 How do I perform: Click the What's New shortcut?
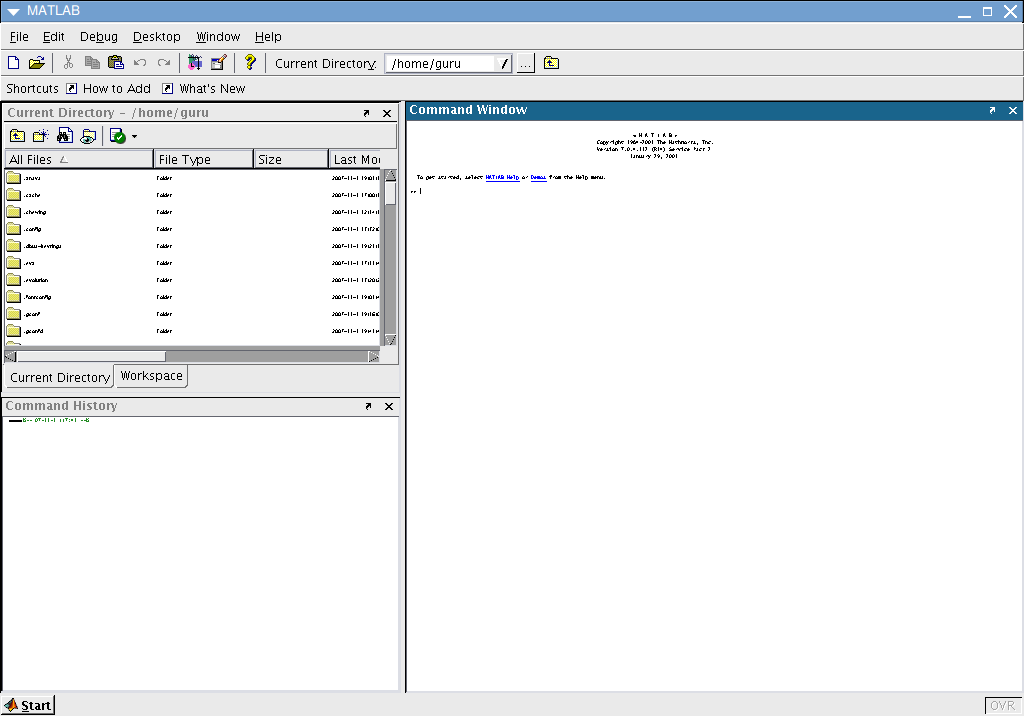[x=204, y=88]
